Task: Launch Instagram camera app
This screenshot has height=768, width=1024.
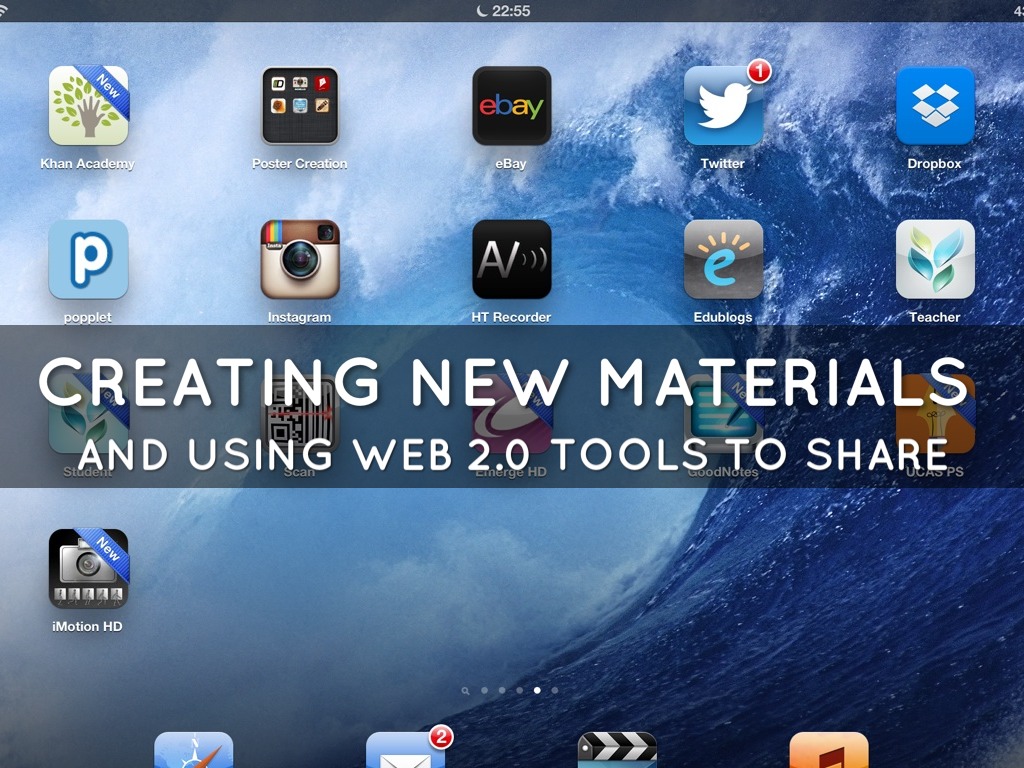Action: coord(300,260)
